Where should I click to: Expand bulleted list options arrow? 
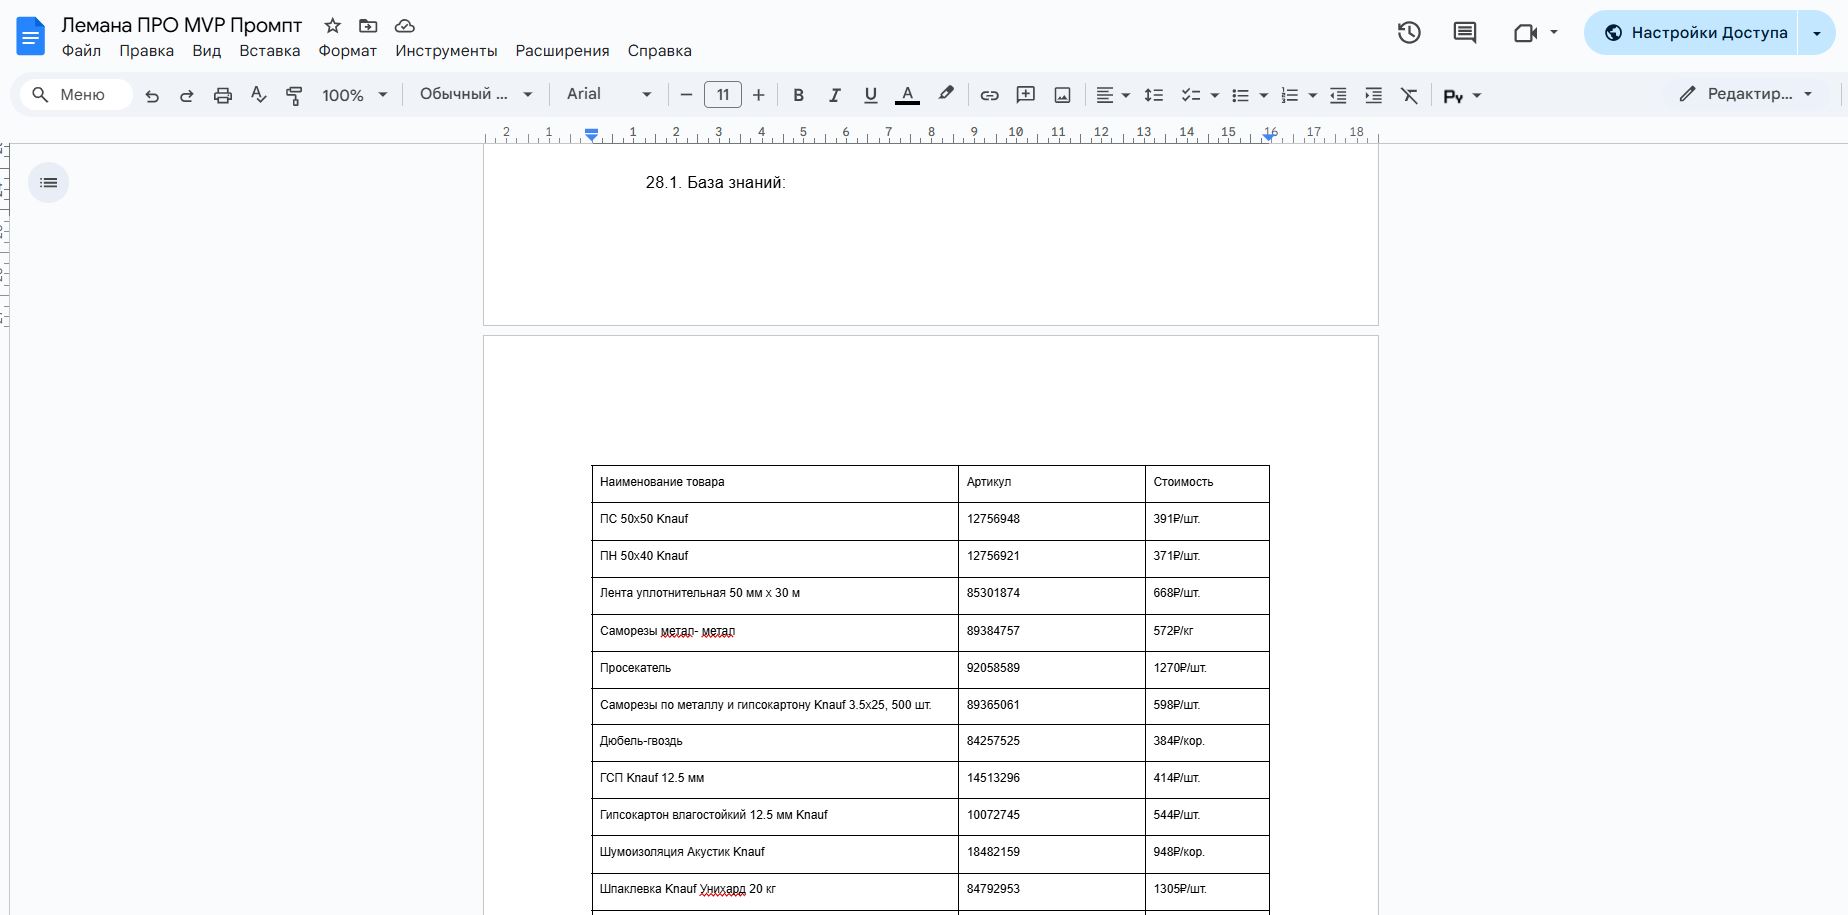point(1264,95)
